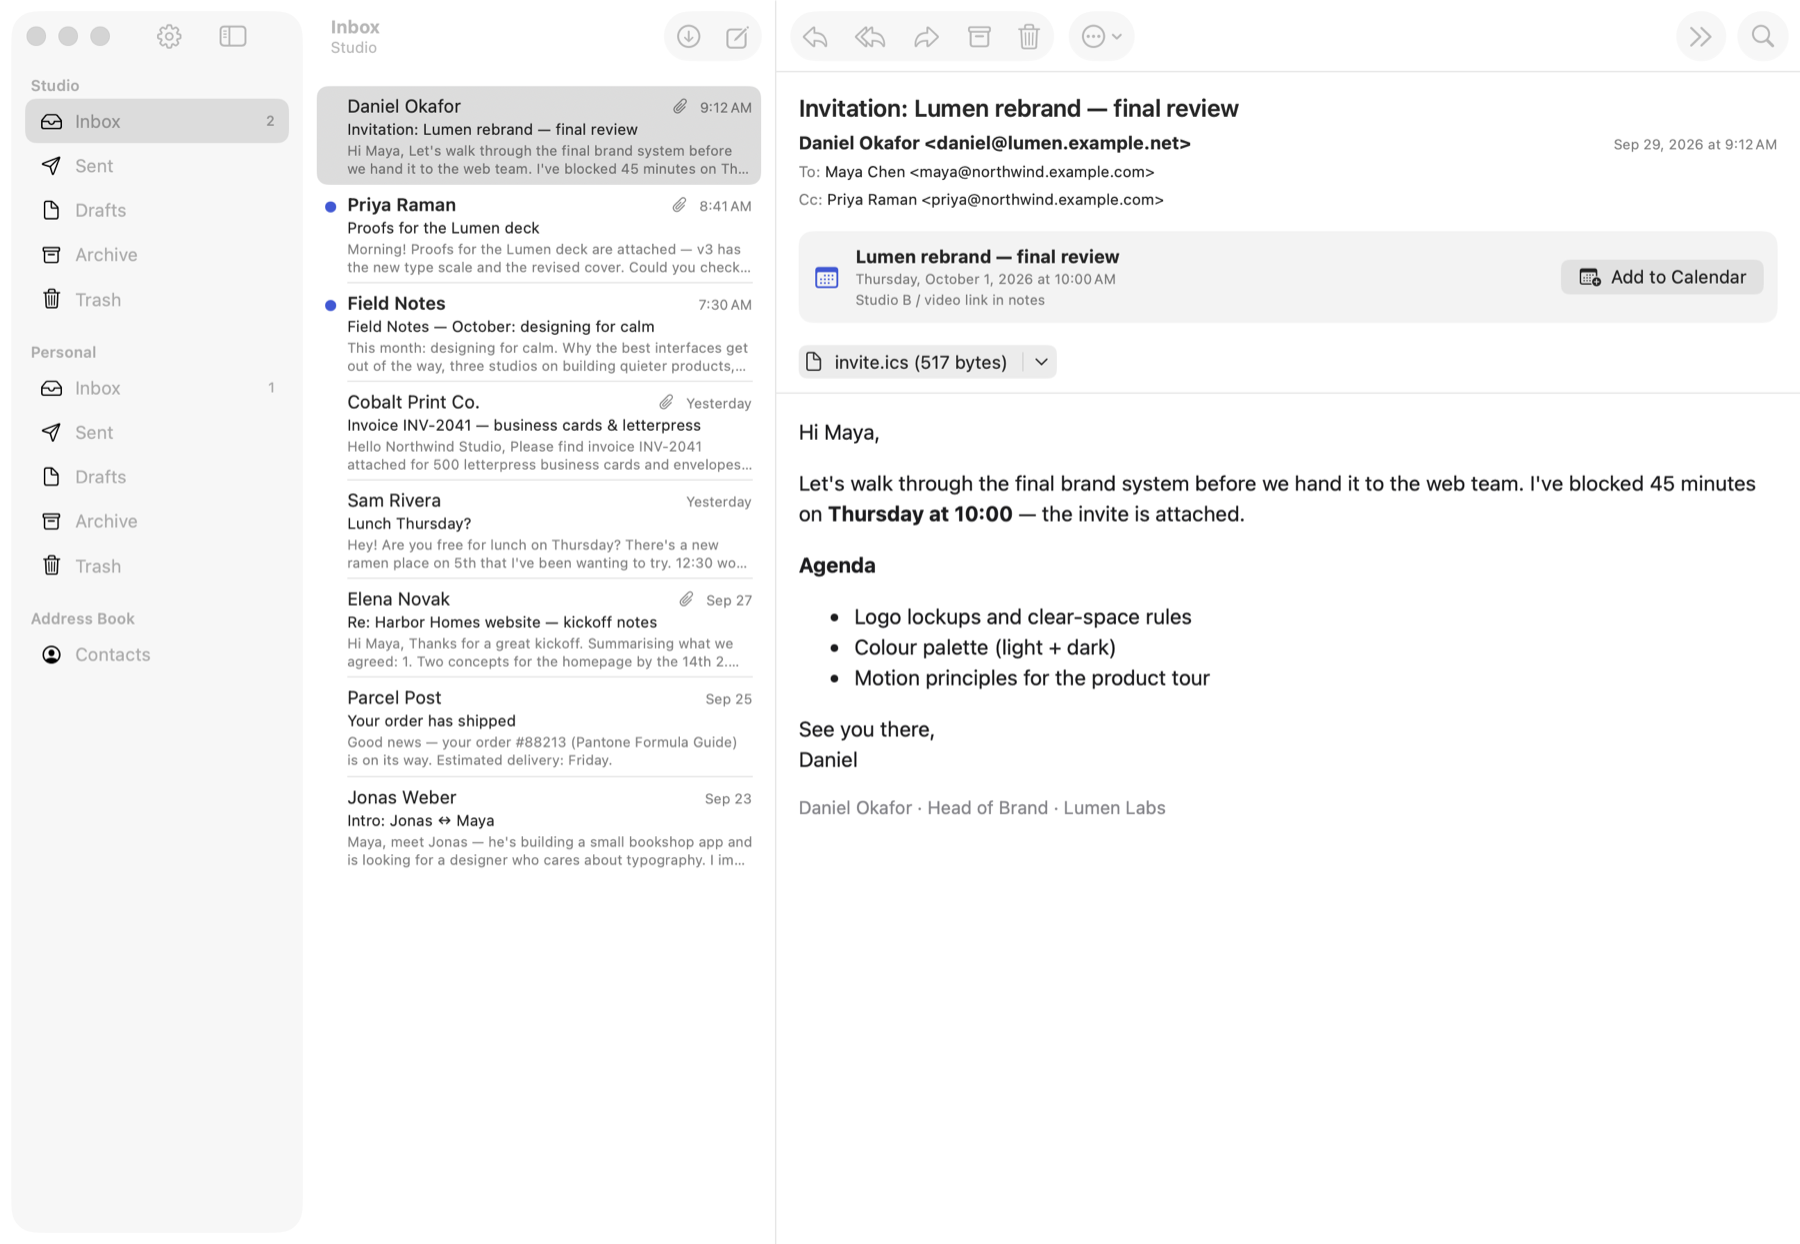Viewport: 1800px width, 1244px height.
Task: Open the Personal Archive folder
Action: (157, 521)
